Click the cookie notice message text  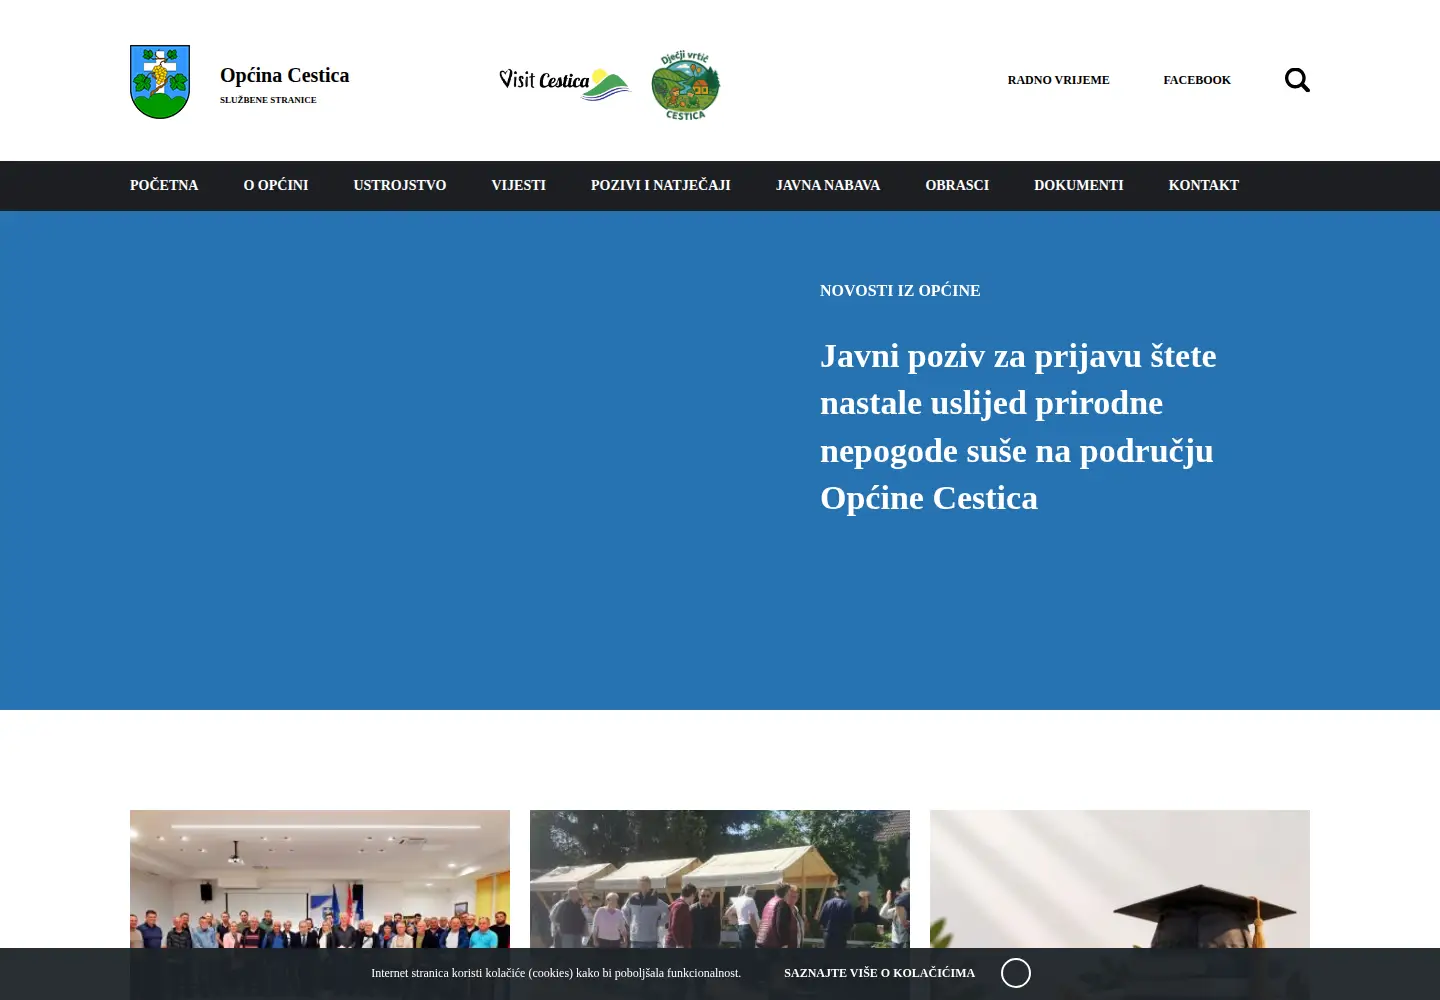click(556, 973)
